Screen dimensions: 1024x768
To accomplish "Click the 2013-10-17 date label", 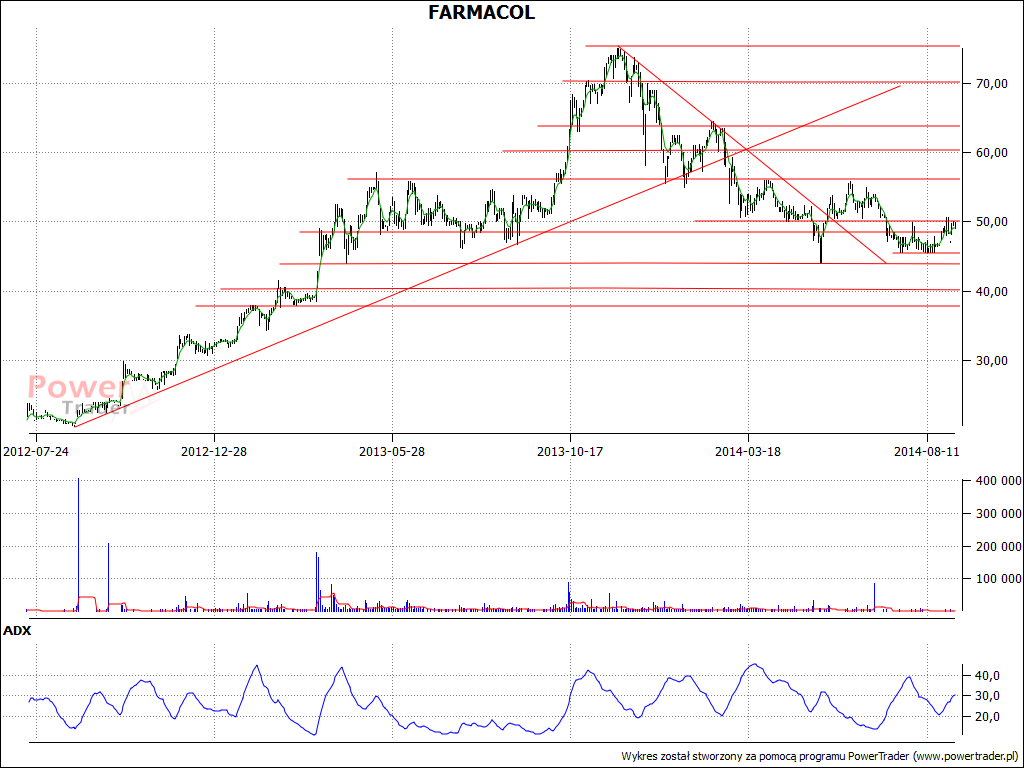I will (570, 452).
